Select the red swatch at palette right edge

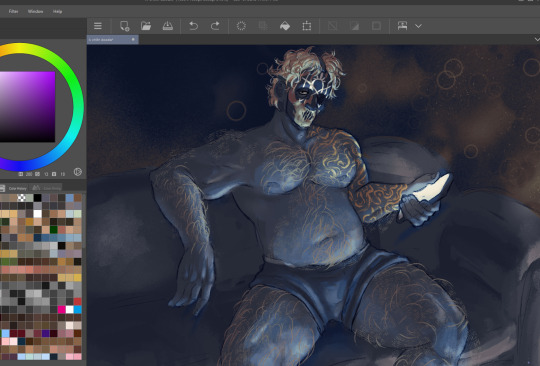point(78,302)
